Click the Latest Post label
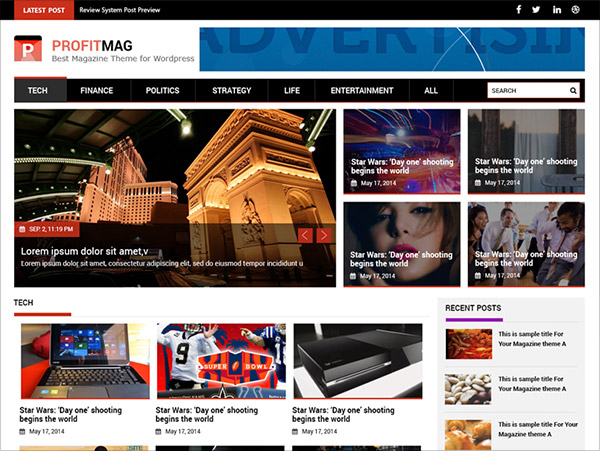This screenshot has width=600, height=451. click(x=44, y=10)
